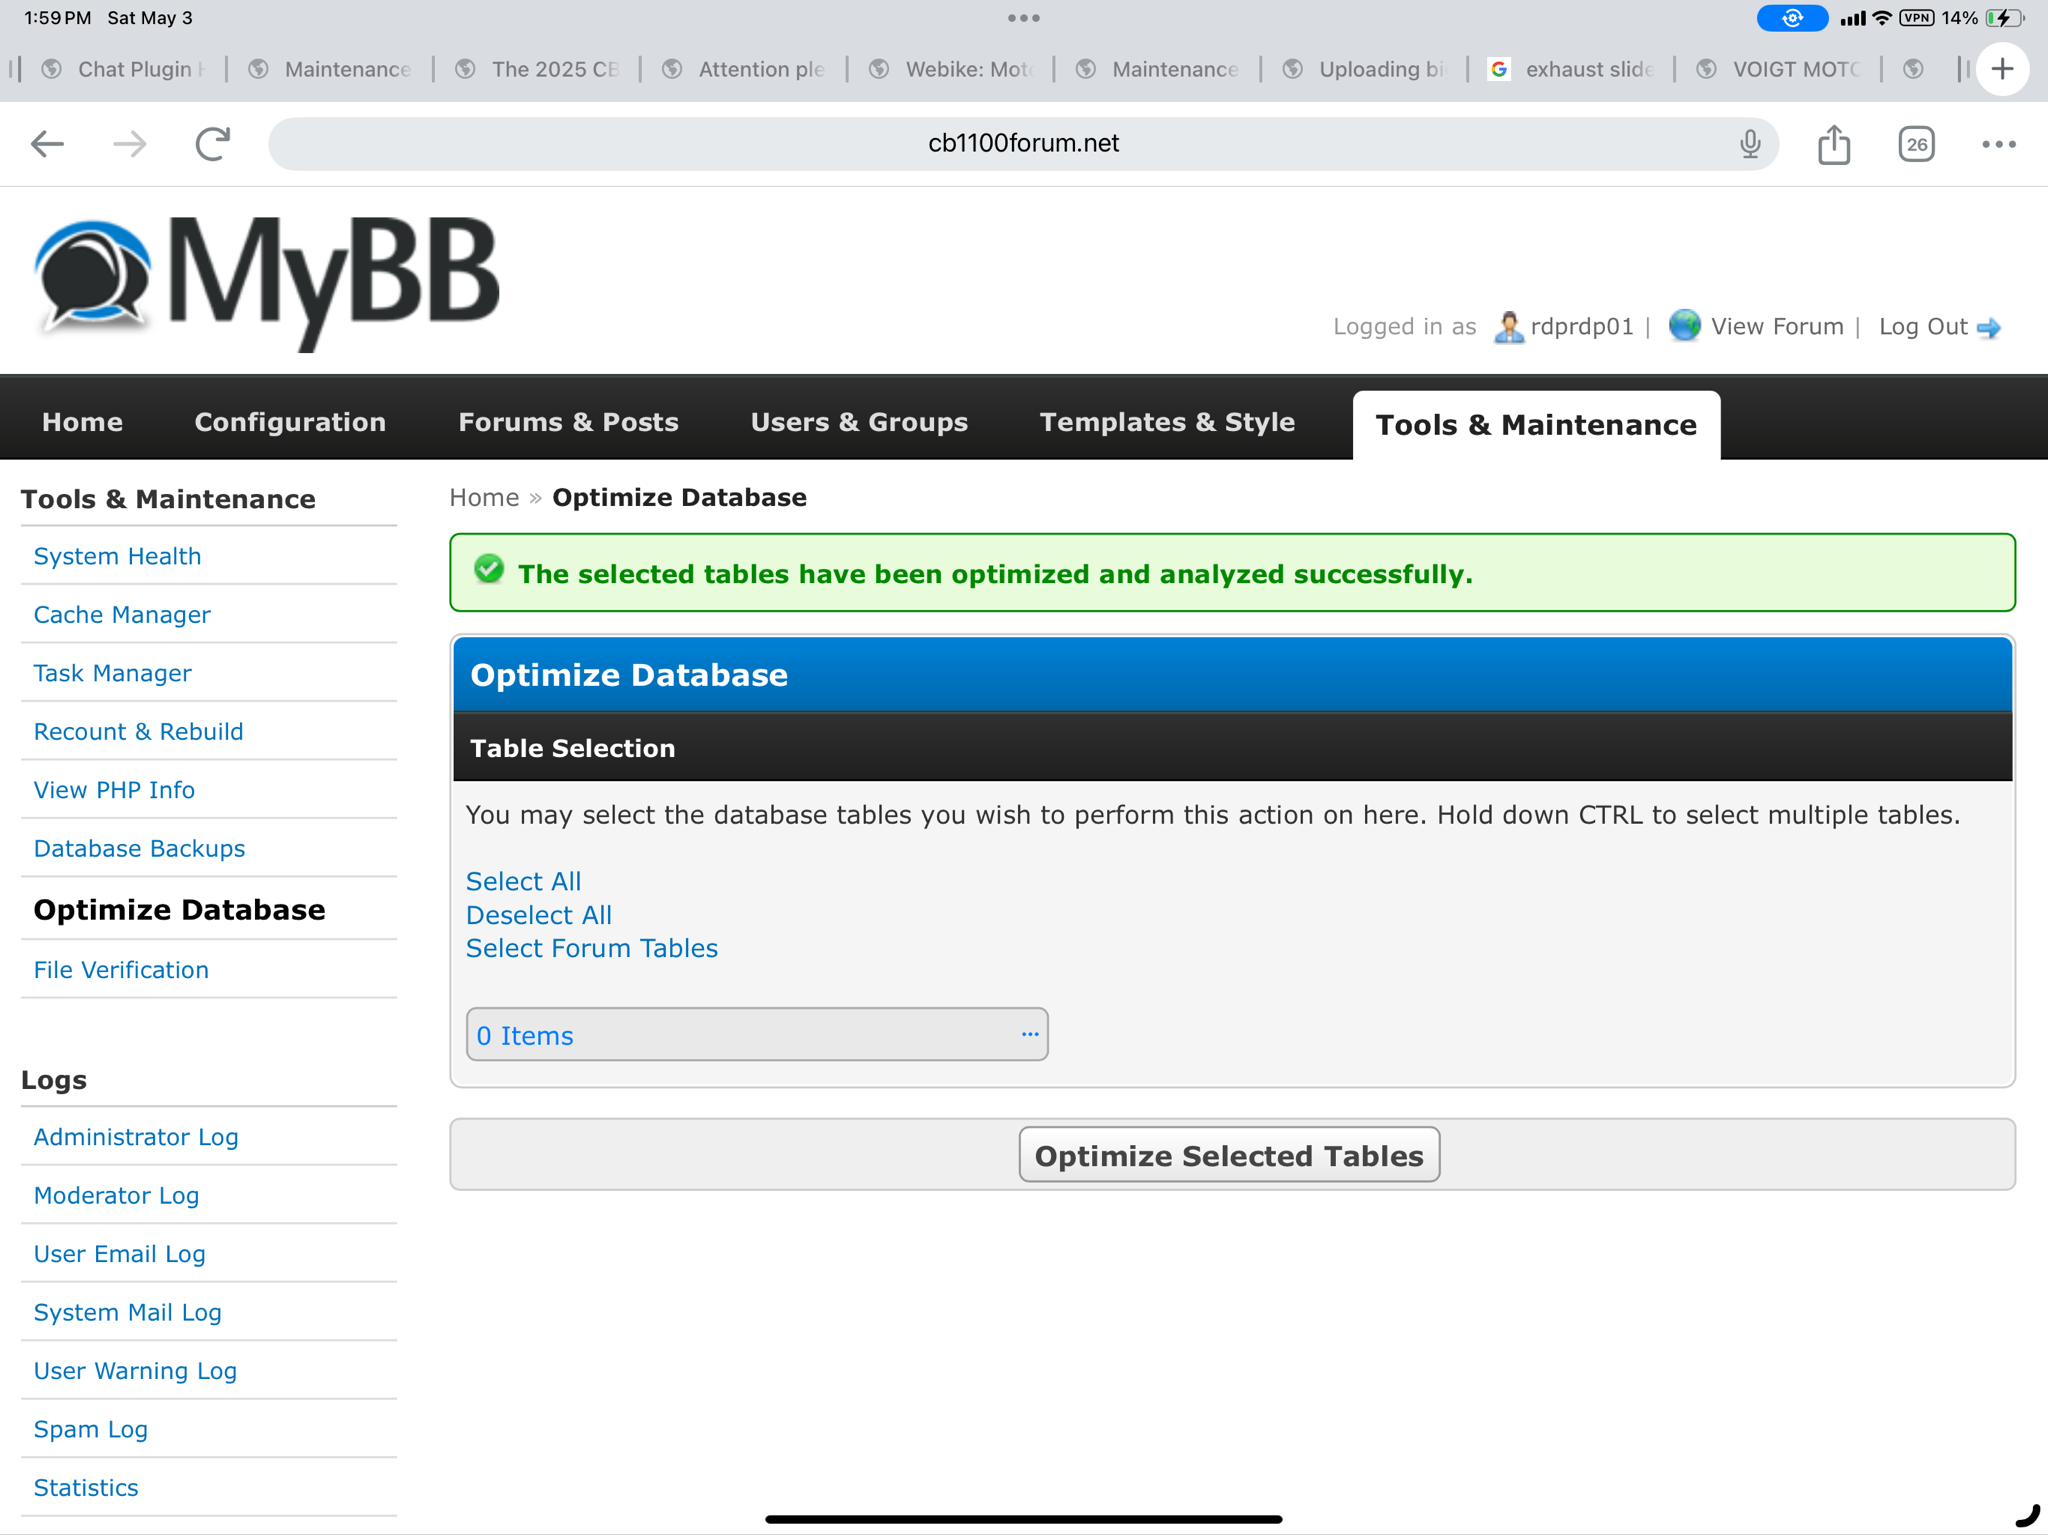Add a new tab with the plus icon

pos(2002,69)
